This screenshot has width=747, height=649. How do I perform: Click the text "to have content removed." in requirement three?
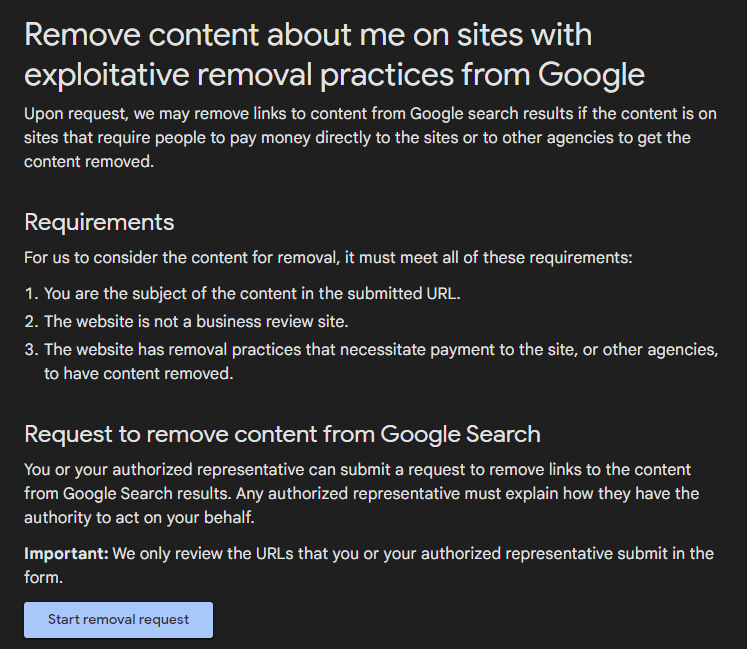(138, 374)
